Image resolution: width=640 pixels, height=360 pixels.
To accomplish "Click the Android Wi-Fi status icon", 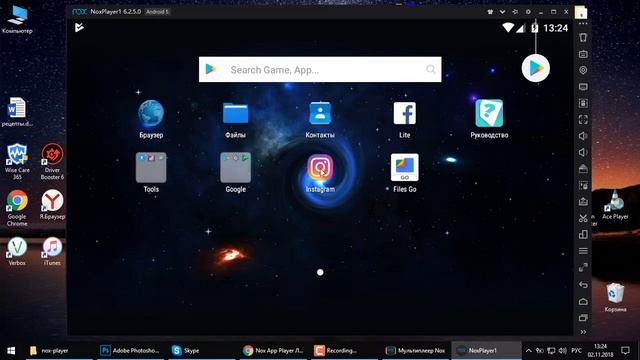I will (x=508, y=27).
